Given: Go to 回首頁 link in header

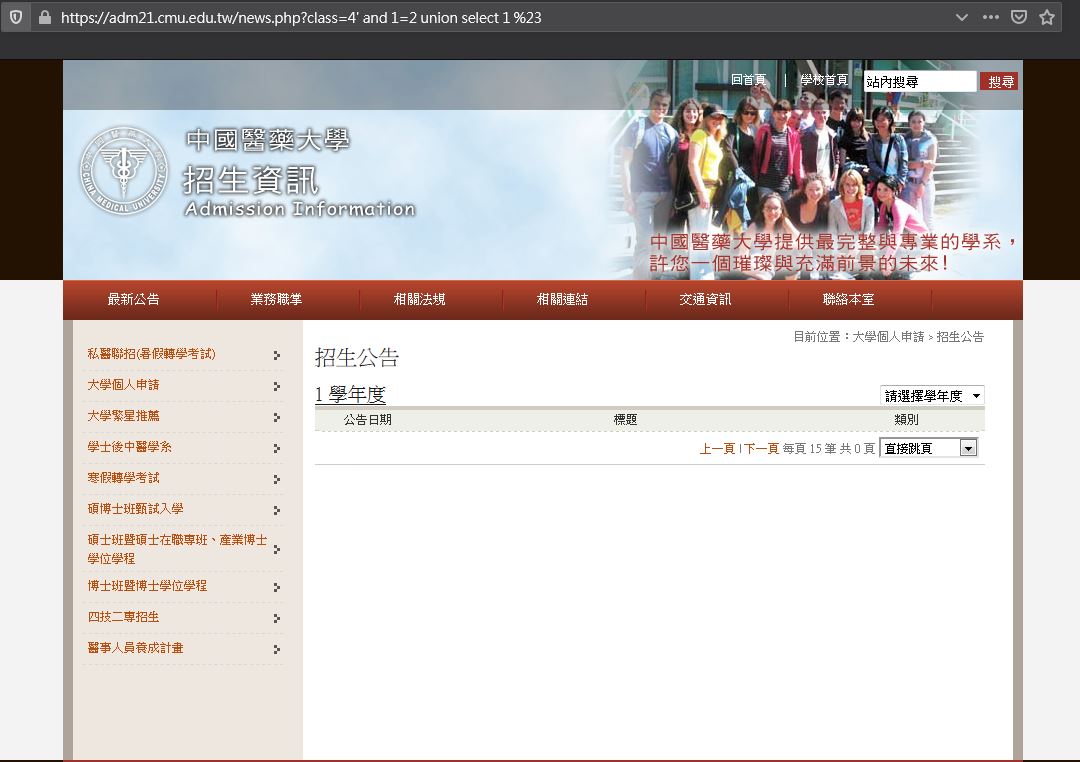Looking at the screenshot, I should (748, 80).
